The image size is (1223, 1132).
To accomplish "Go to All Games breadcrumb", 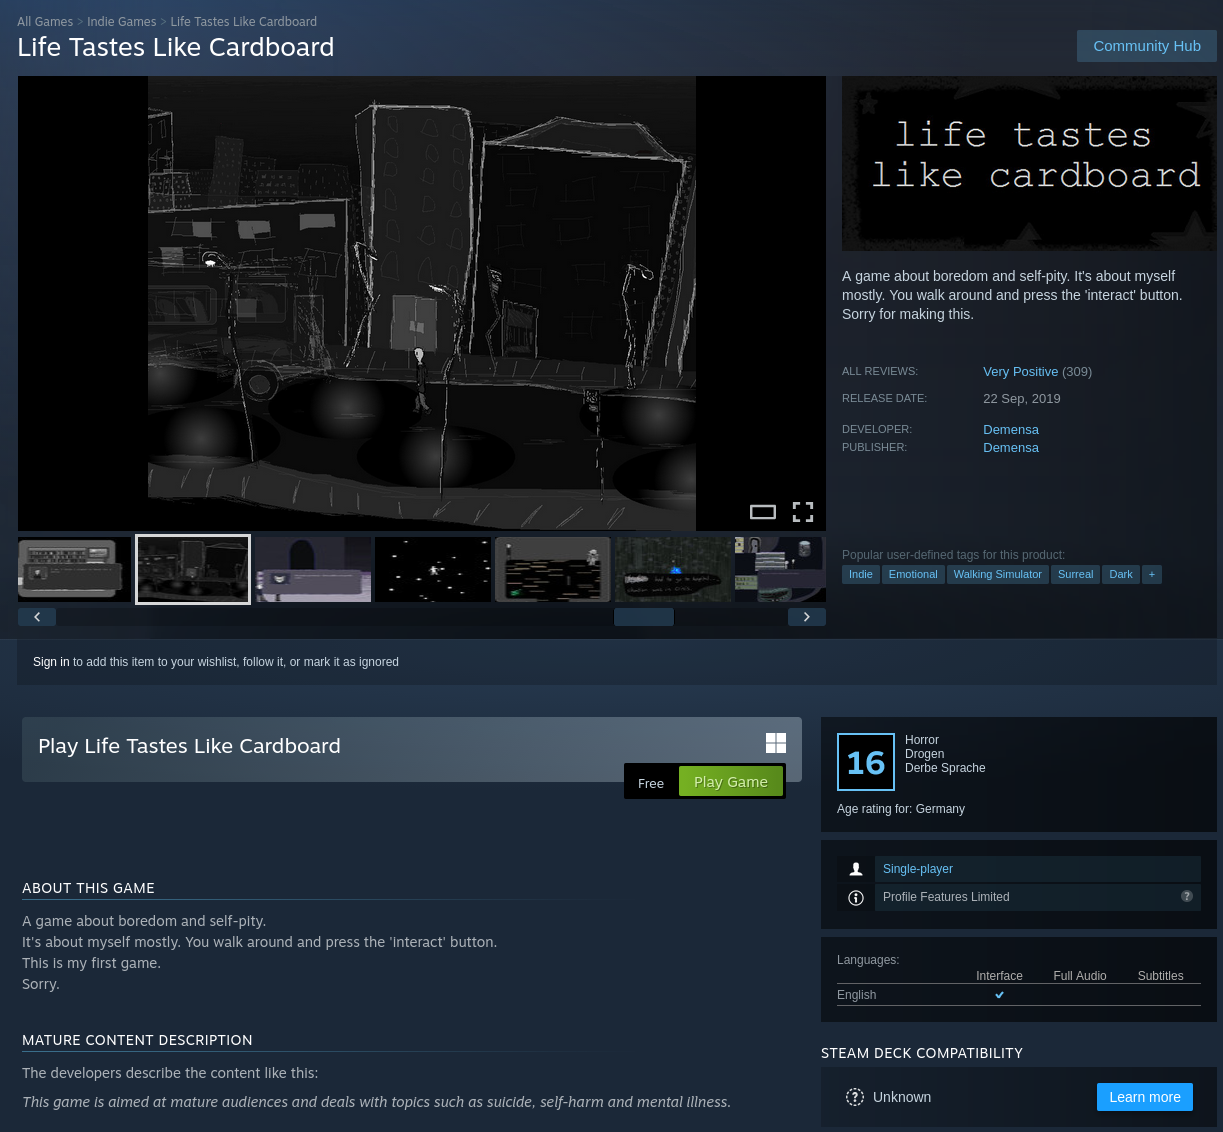I will [45, 21].
